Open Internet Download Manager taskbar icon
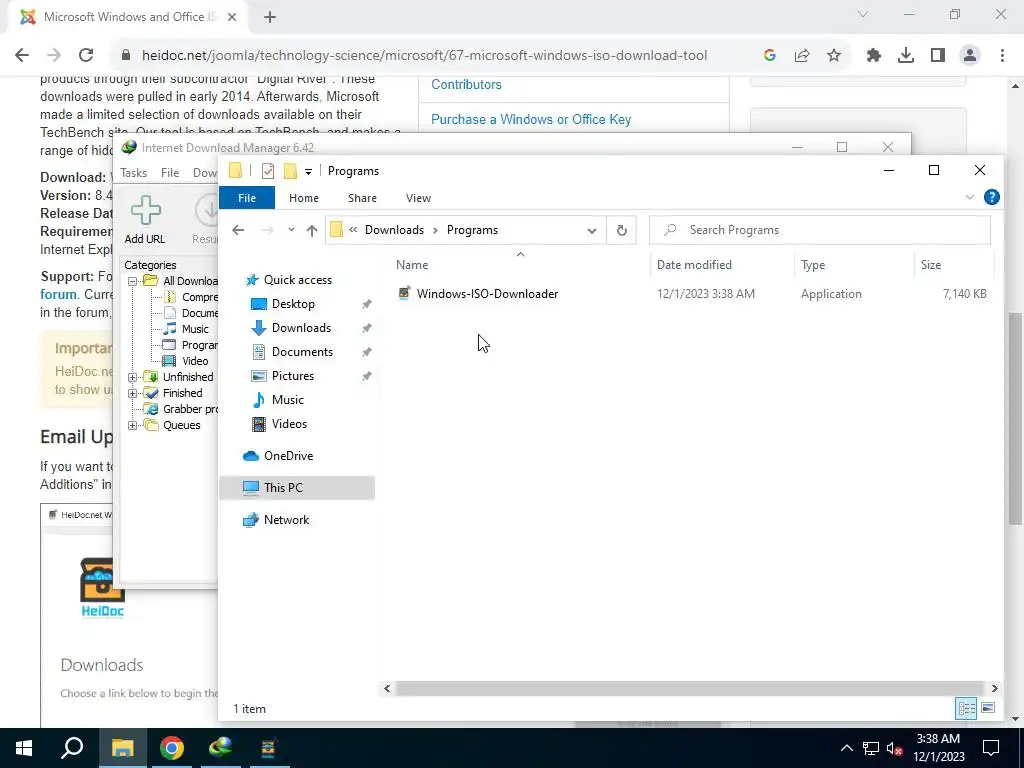Viewport: 1024px width, 768px height. coord(221,748)
